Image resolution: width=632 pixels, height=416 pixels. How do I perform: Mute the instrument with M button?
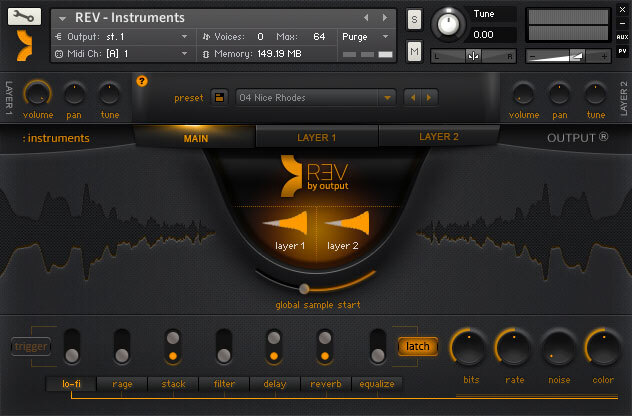point(415,51)
